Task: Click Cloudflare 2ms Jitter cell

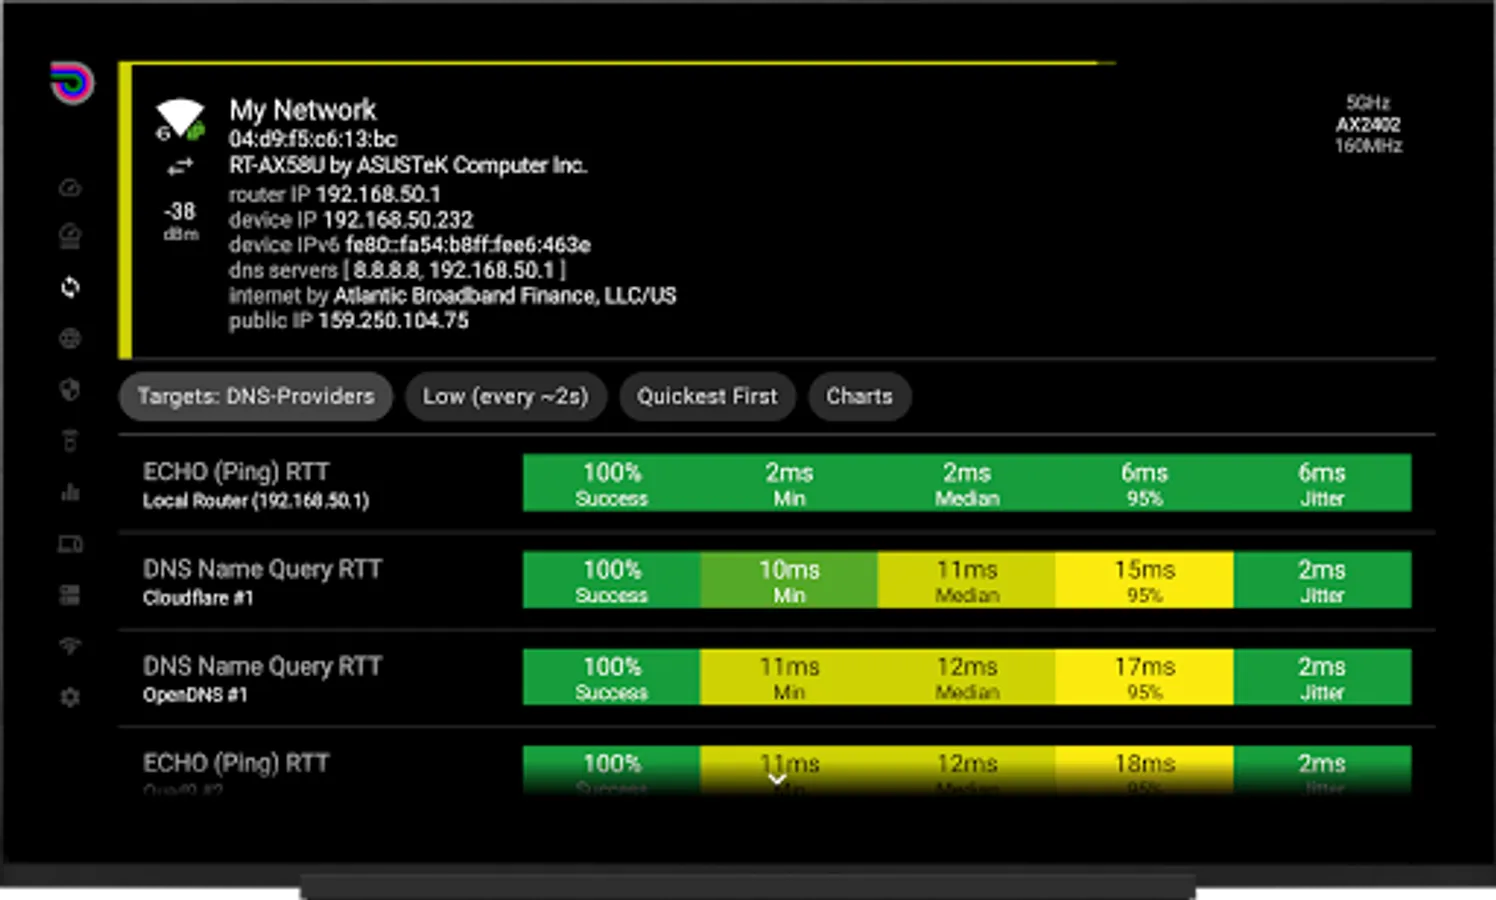Action: [x=1322, y=580]
